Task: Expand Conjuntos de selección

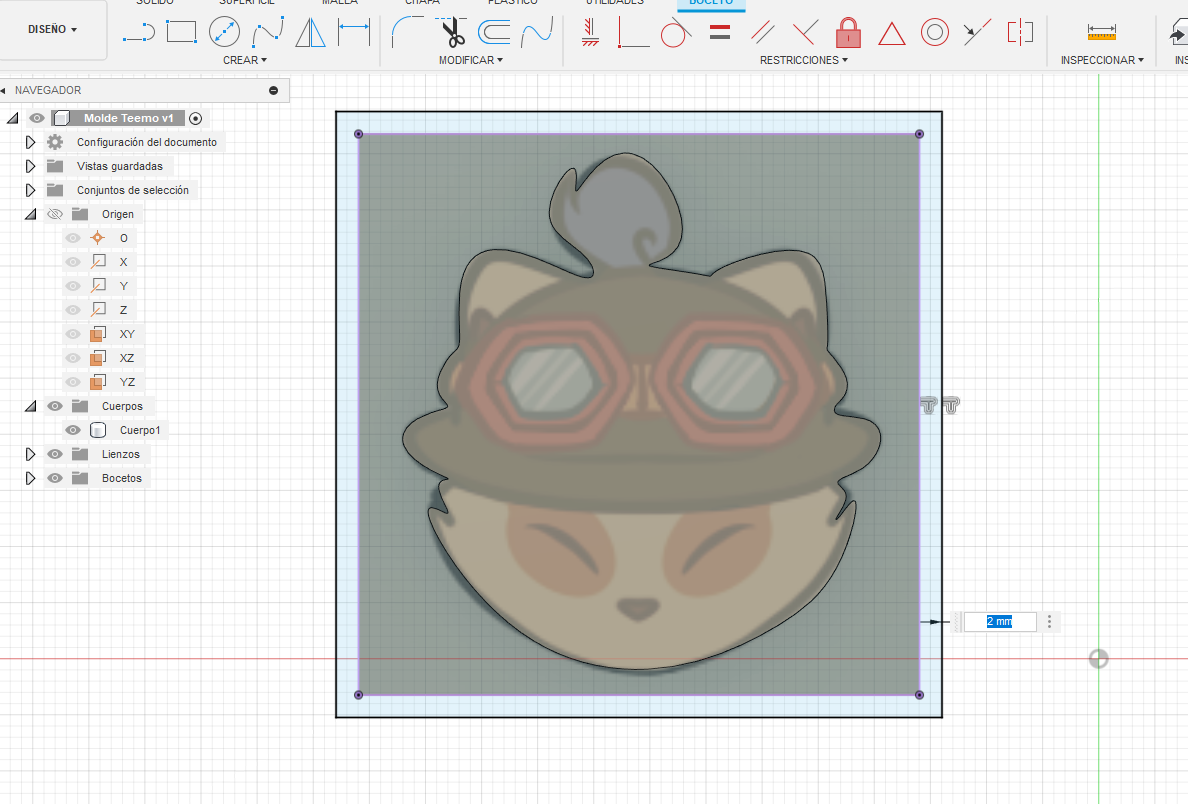Action: click(30, 190)
